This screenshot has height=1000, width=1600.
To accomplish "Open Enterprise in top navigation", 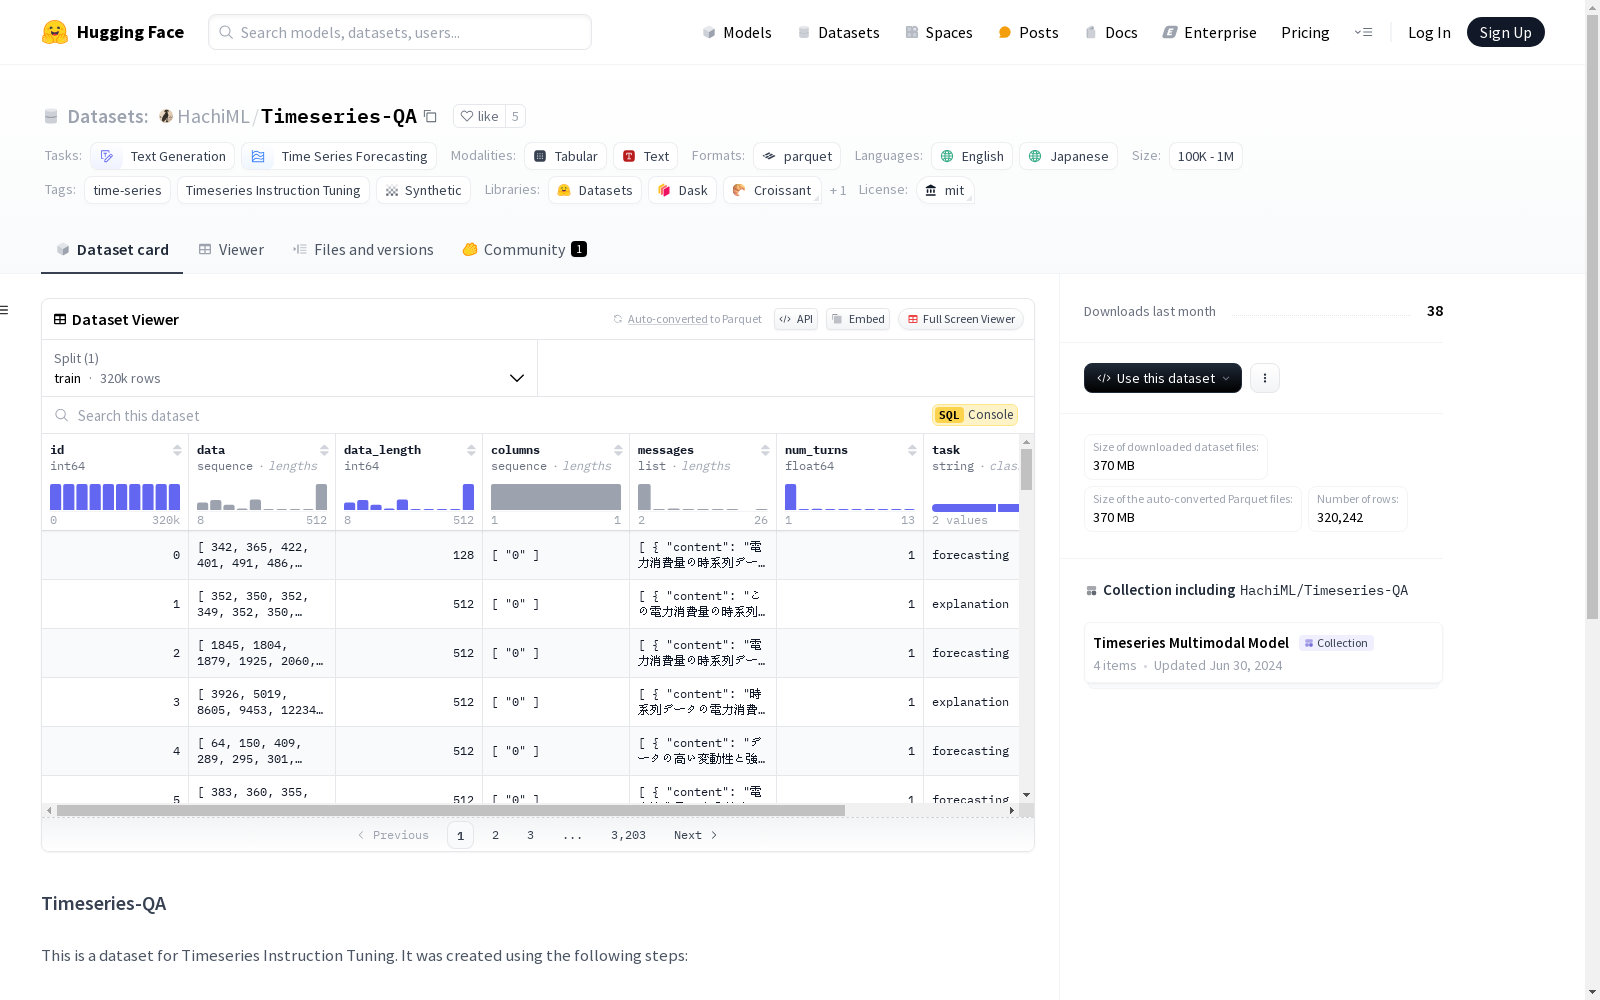I will pyautogui.click(x=1210, y=32).
